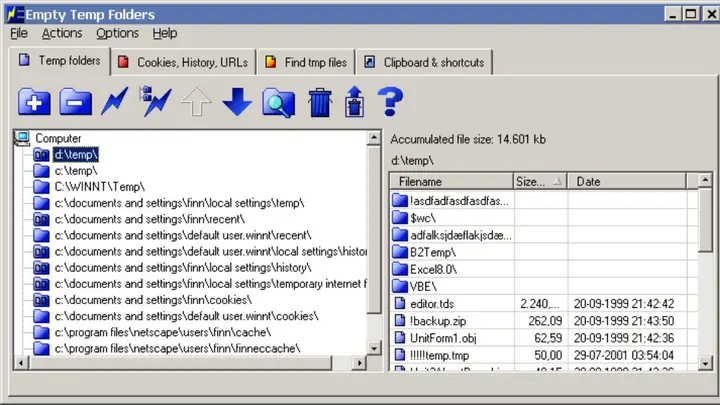
Task: Switch to Cookies, History, URLs tab
Action: click(184, 62)
